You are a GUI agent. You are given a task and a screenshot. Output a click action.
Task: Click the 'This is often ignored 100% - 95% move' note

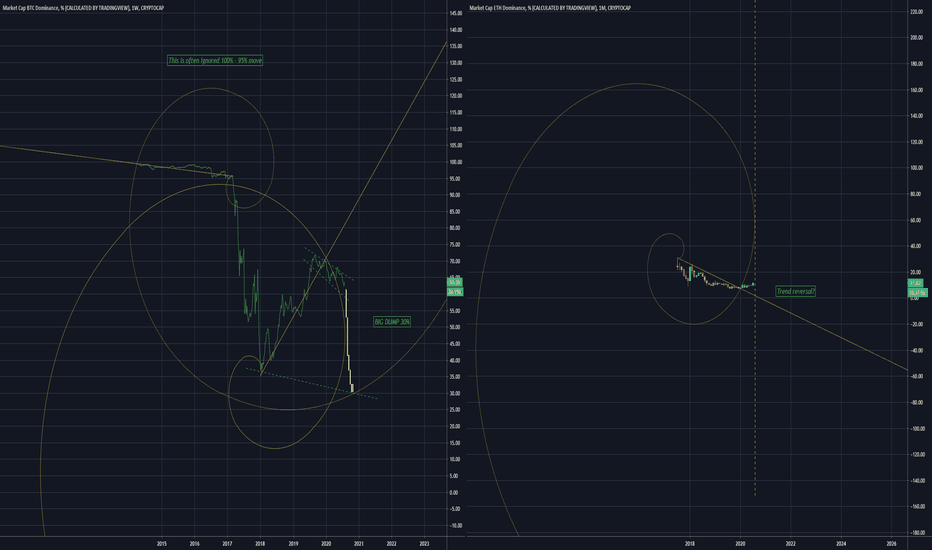tap(215, 61)
